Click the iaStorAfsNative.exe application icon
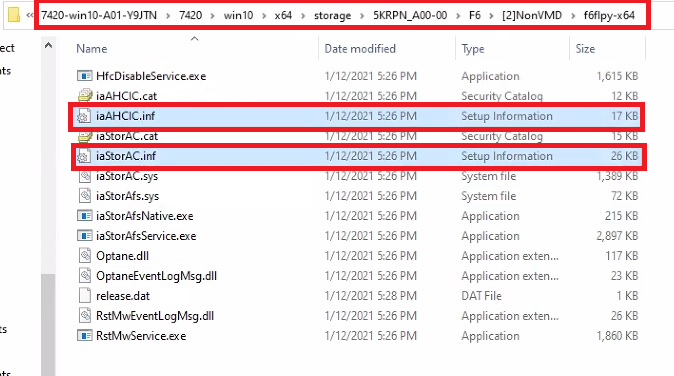Viewport: 674px width, 376px height. coord(84,216)
